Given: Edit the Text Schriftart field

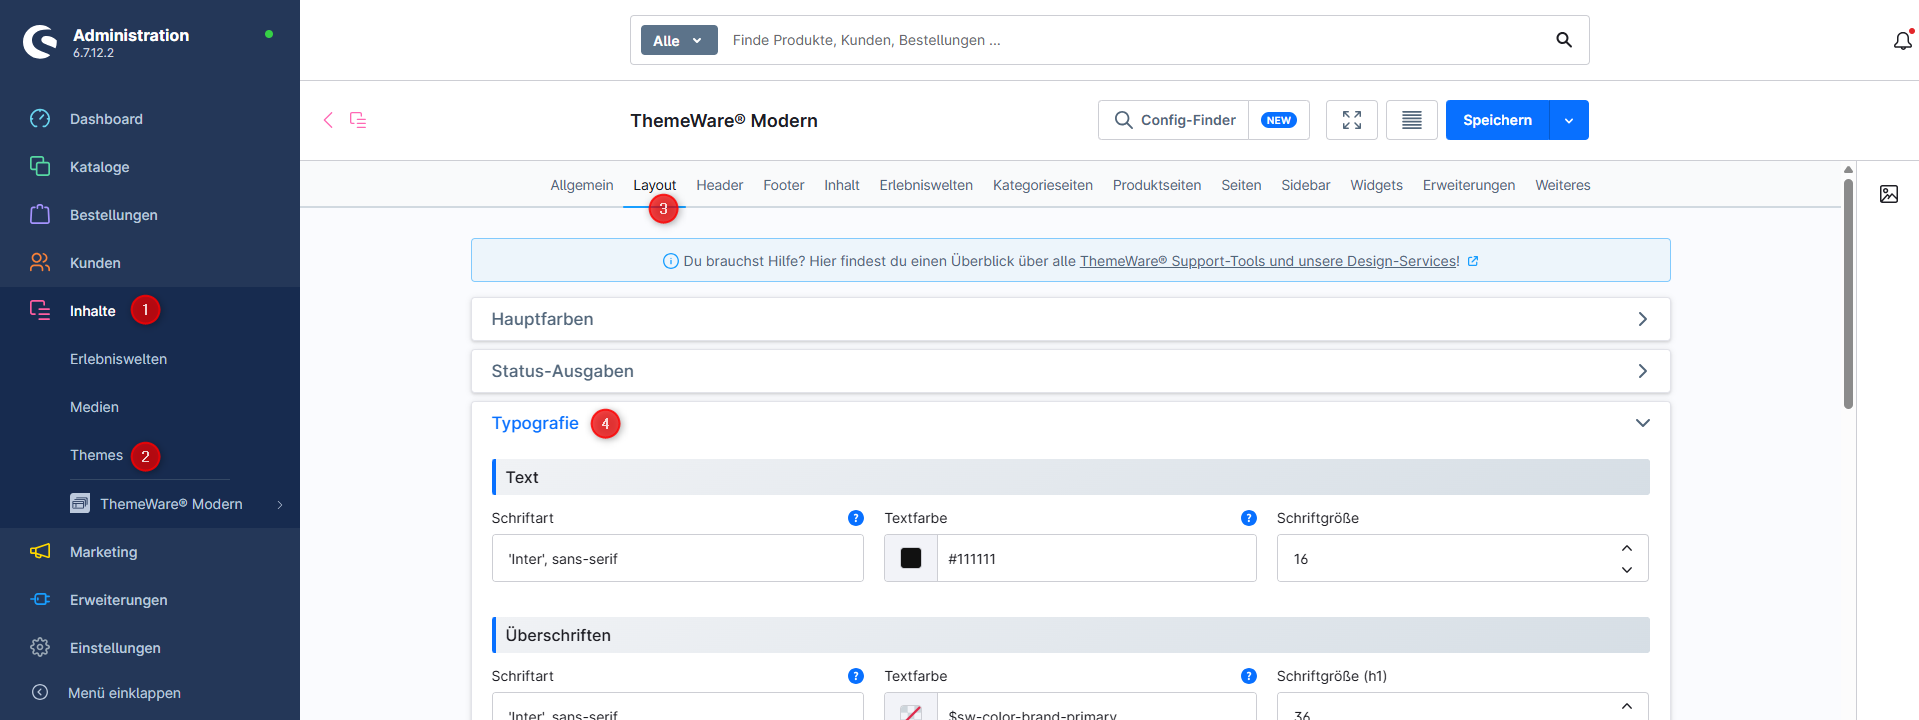Looking at the screenshot, I should point(677,558).
